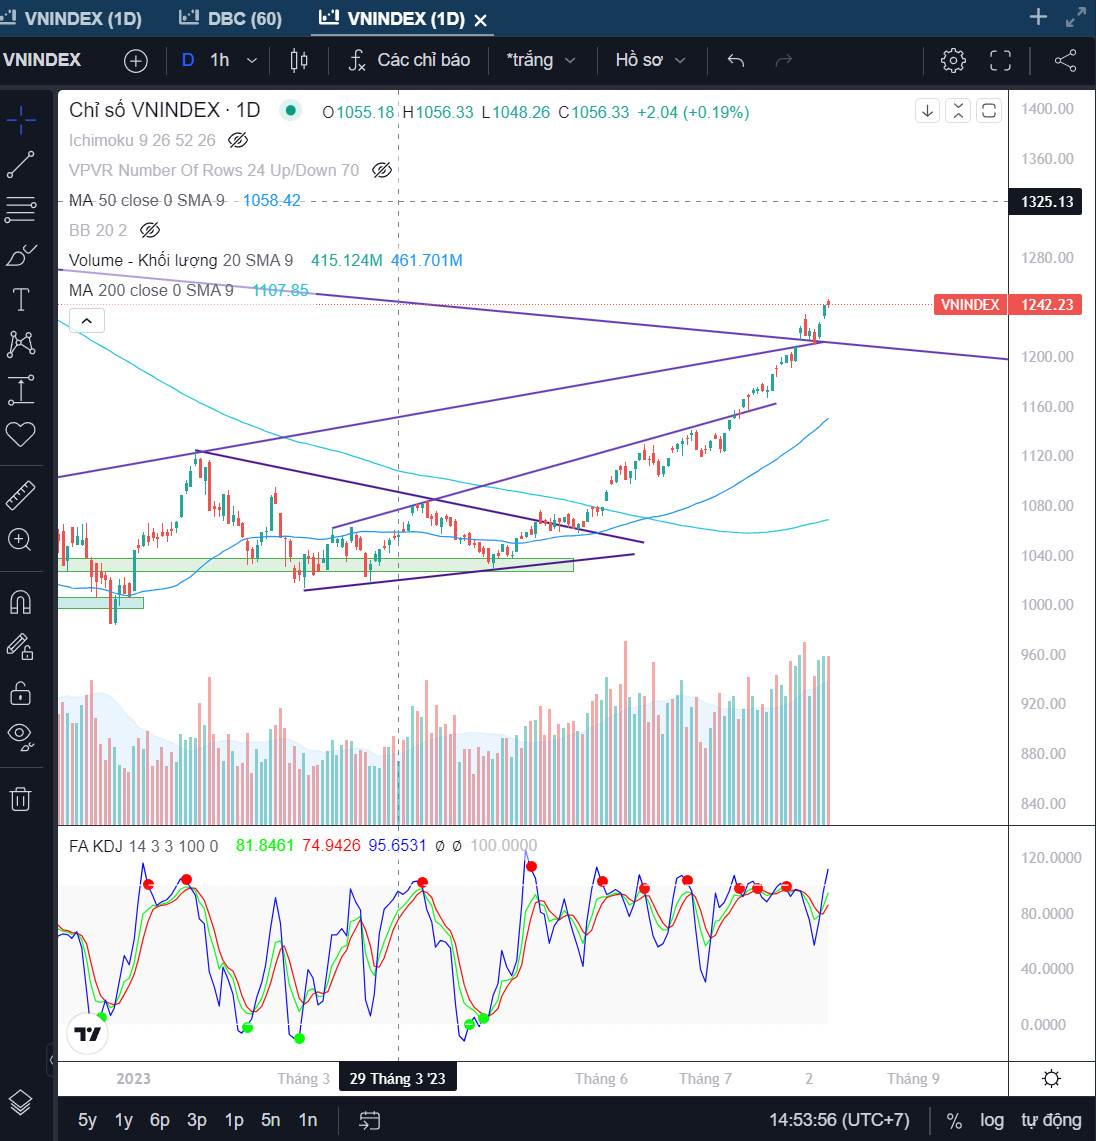The image size is (1096, 1141).
Task: Set the range to 5y
Action: pos(87,1120)
